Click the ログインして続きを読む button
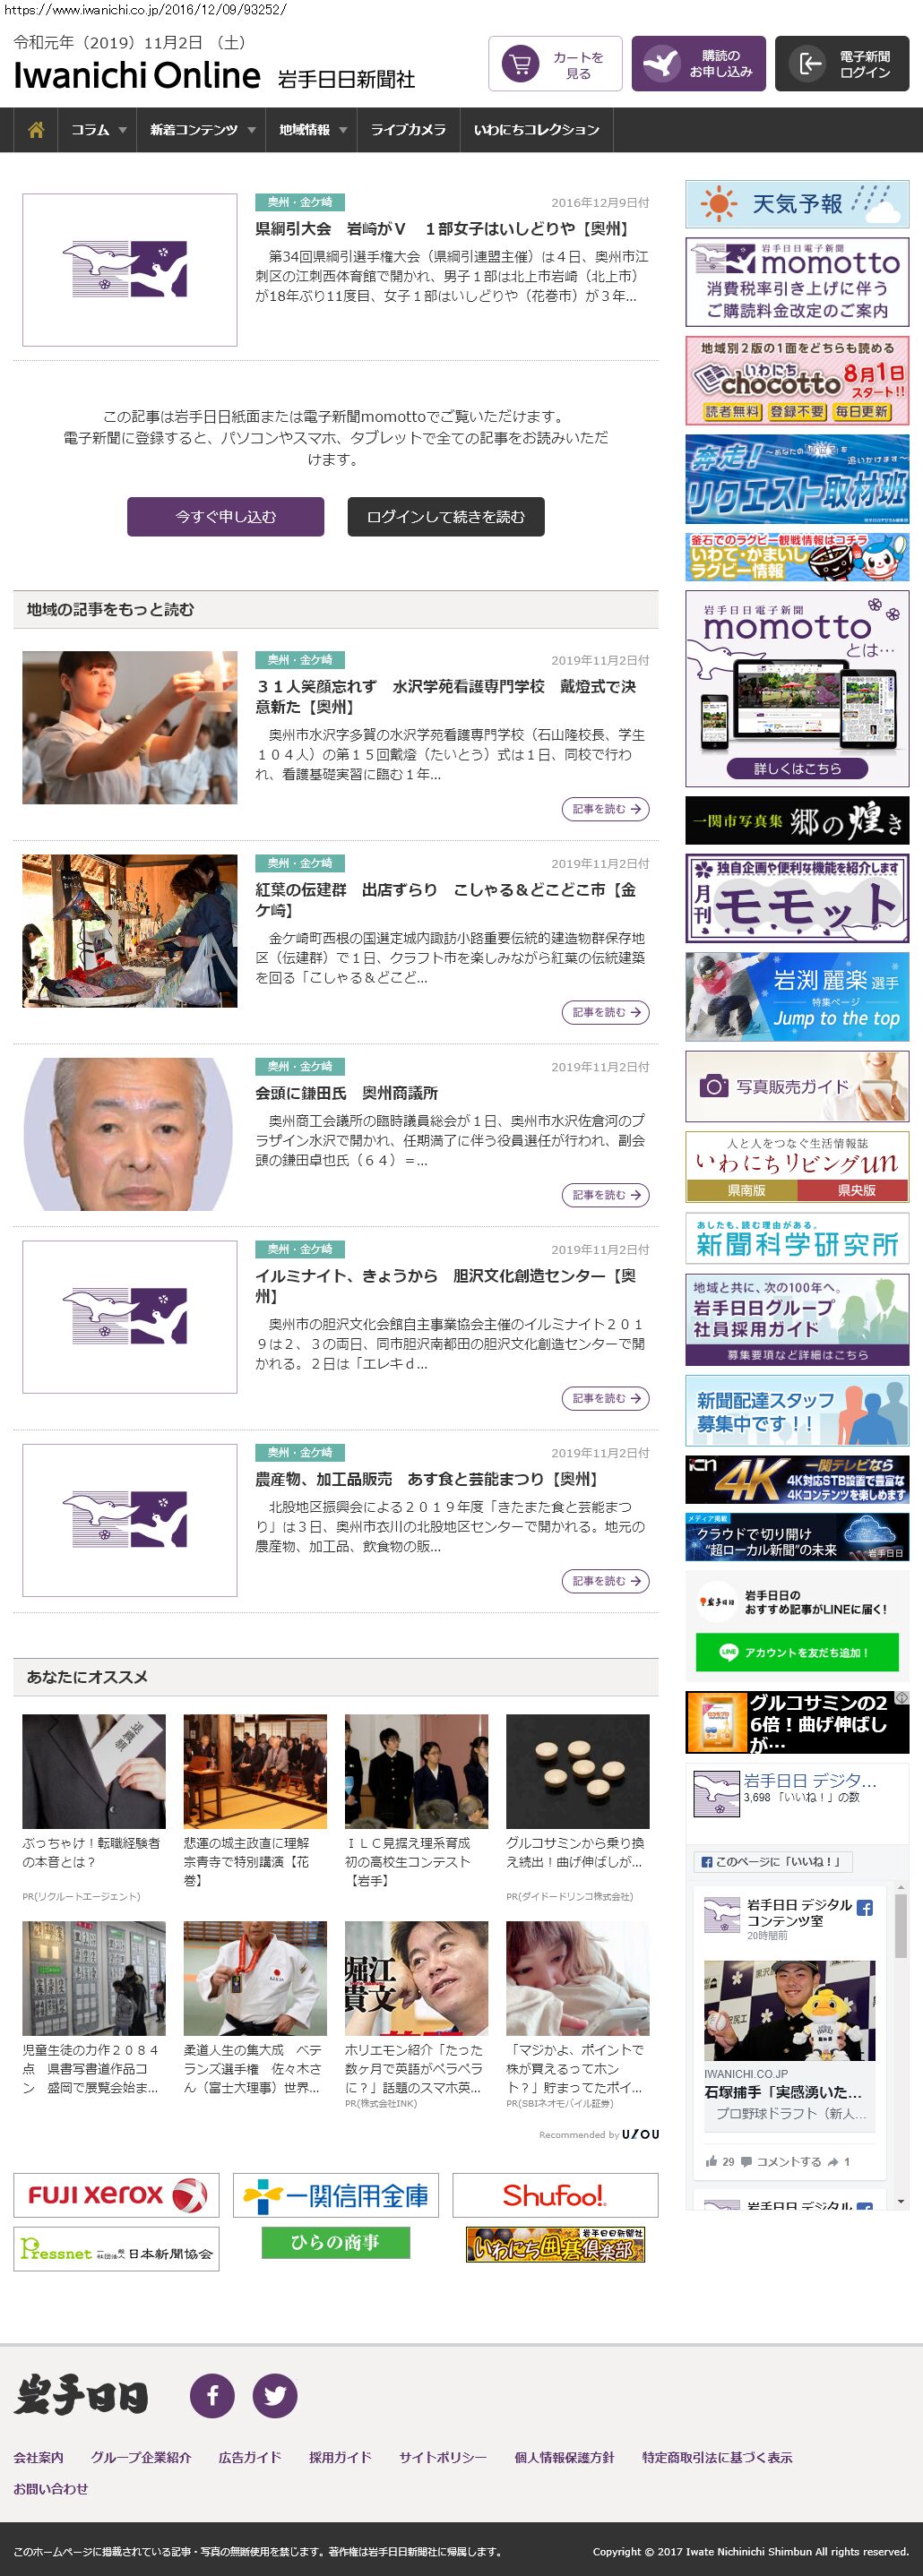The width and height of the screenshot is (923, 2576). [445, 516]
